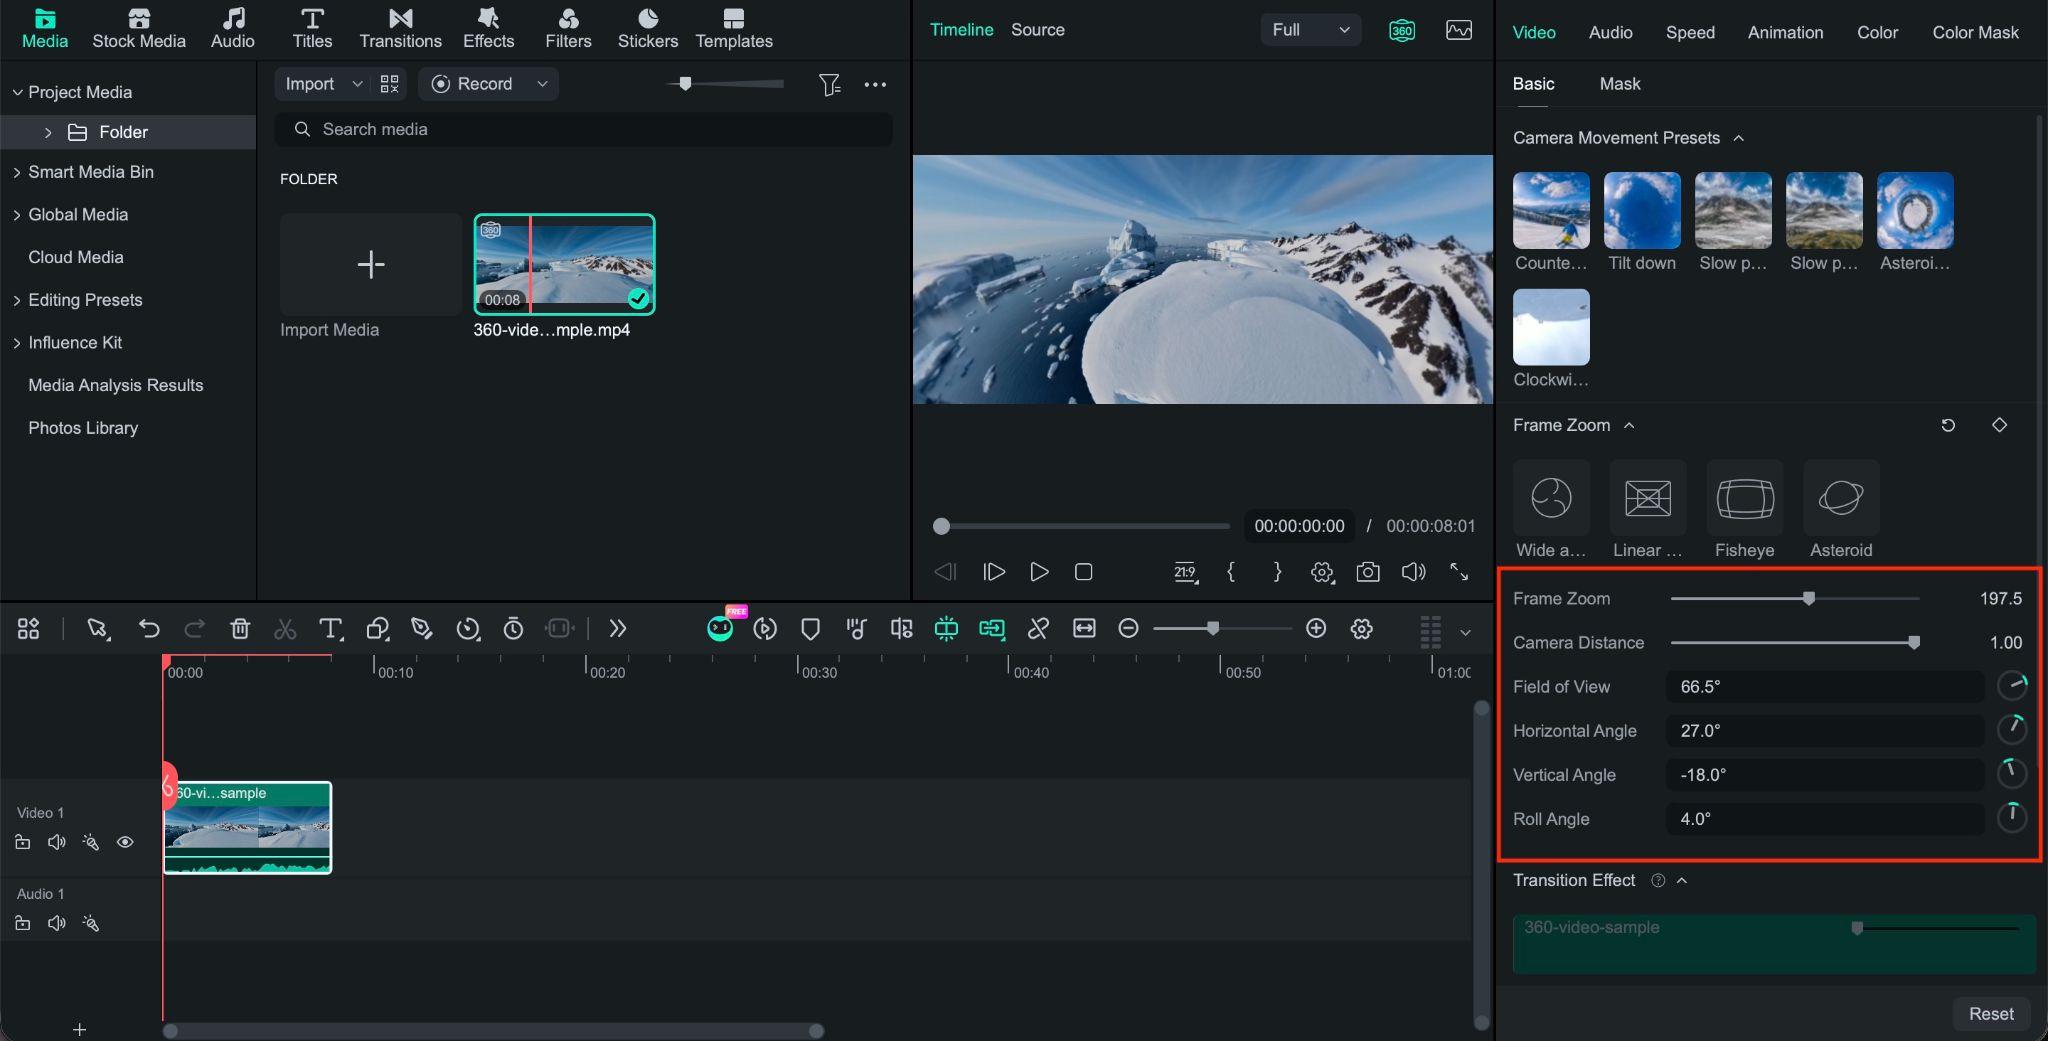2048x1041 pixels.
Task: Lock the Audio 1 track
Action: pos(22,923)
